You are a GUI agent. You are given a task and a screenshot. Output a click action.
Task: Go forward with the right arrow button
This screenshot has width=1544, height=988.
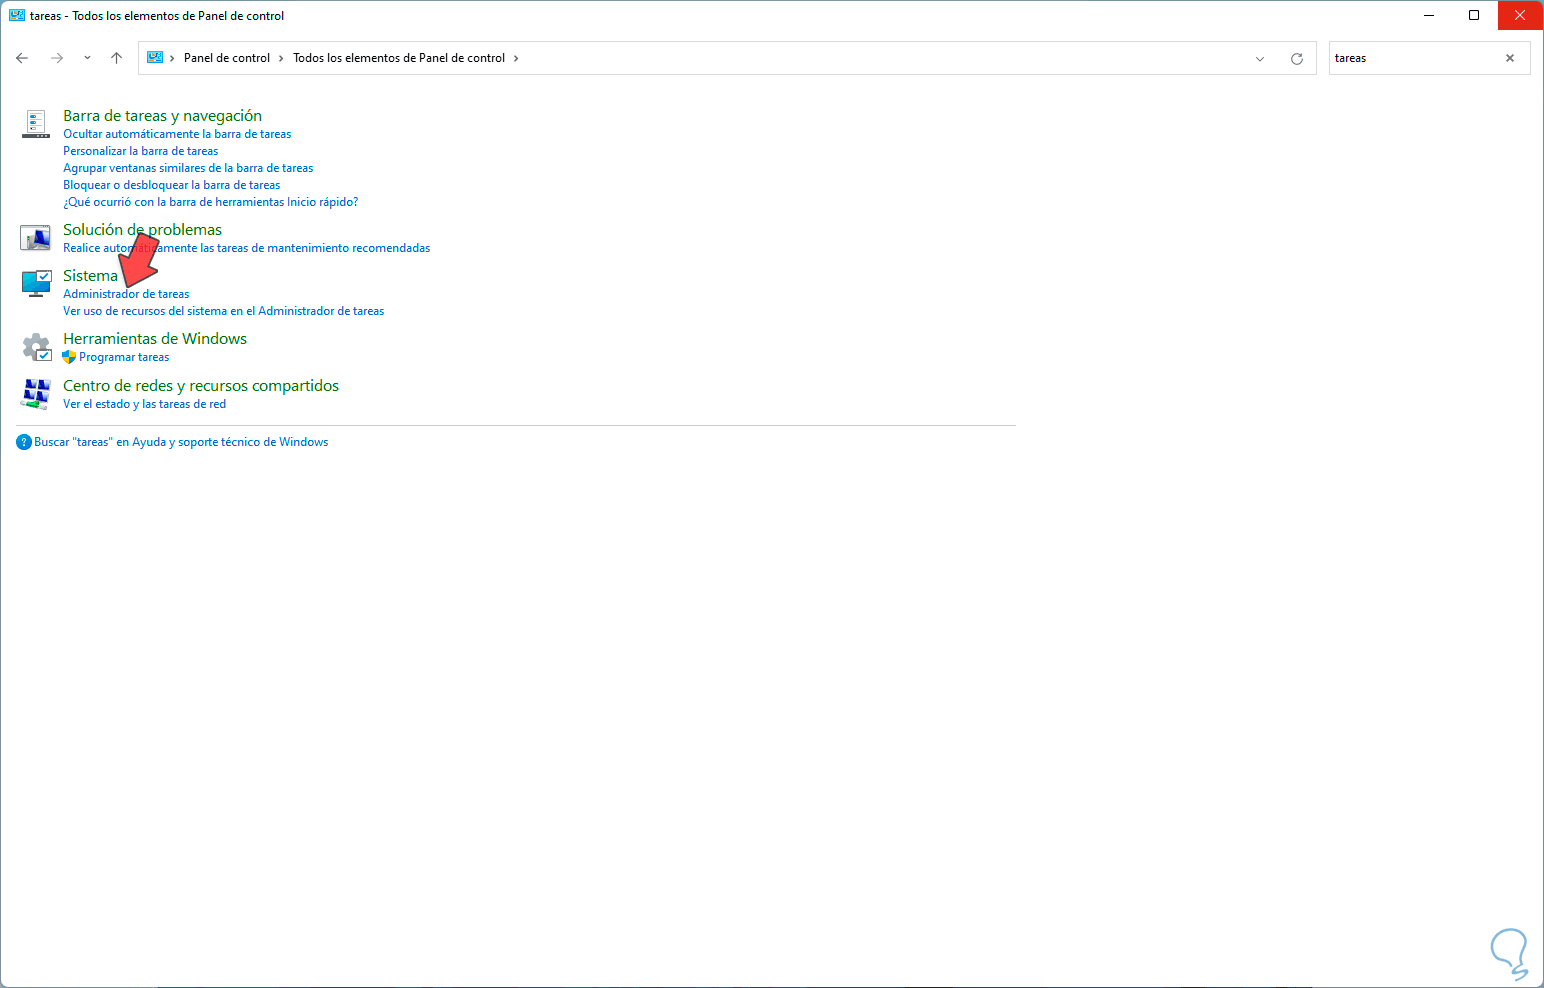tap(57, 58)
